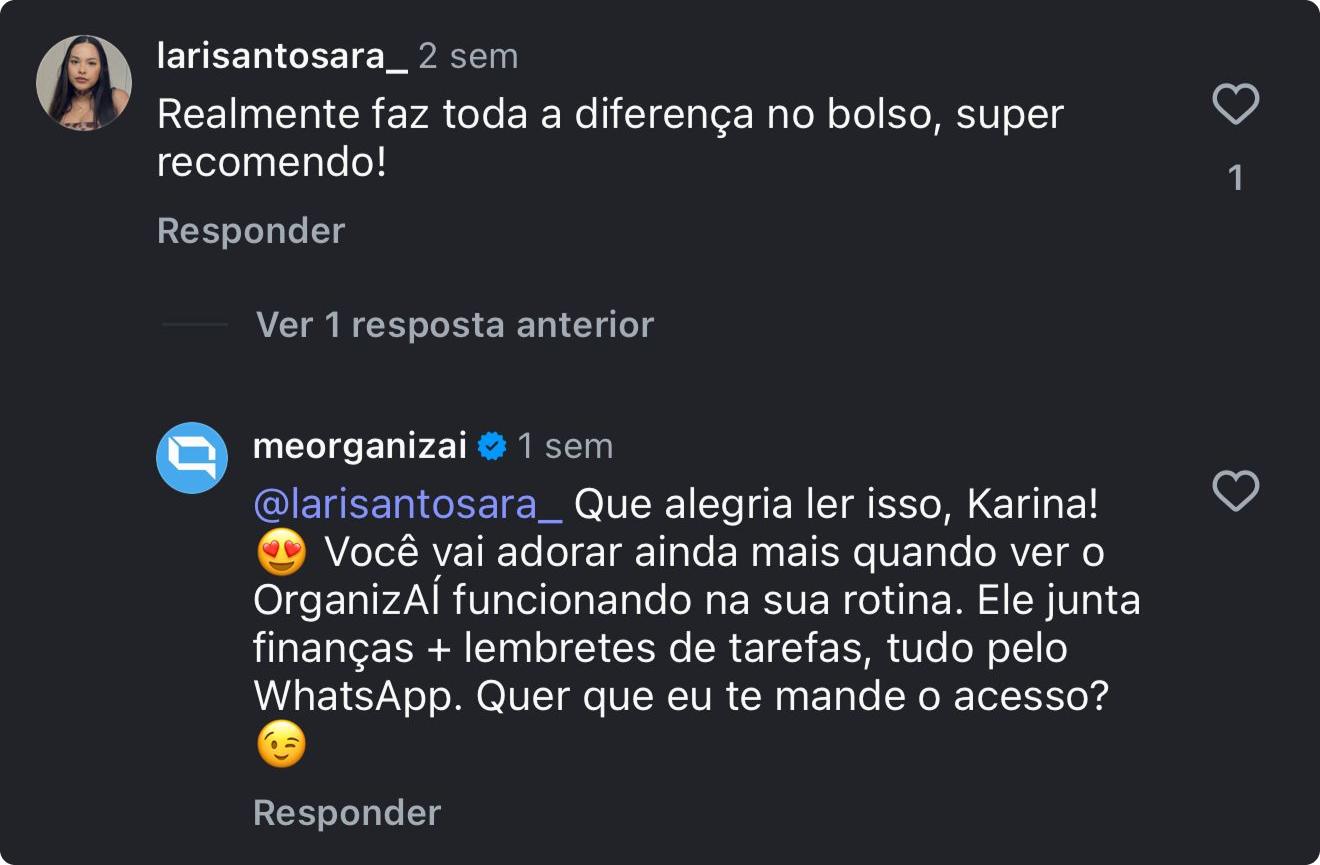Open larisantosara_ profile photo
This screenshot has height=865, width=1320.
click(84, 83)
